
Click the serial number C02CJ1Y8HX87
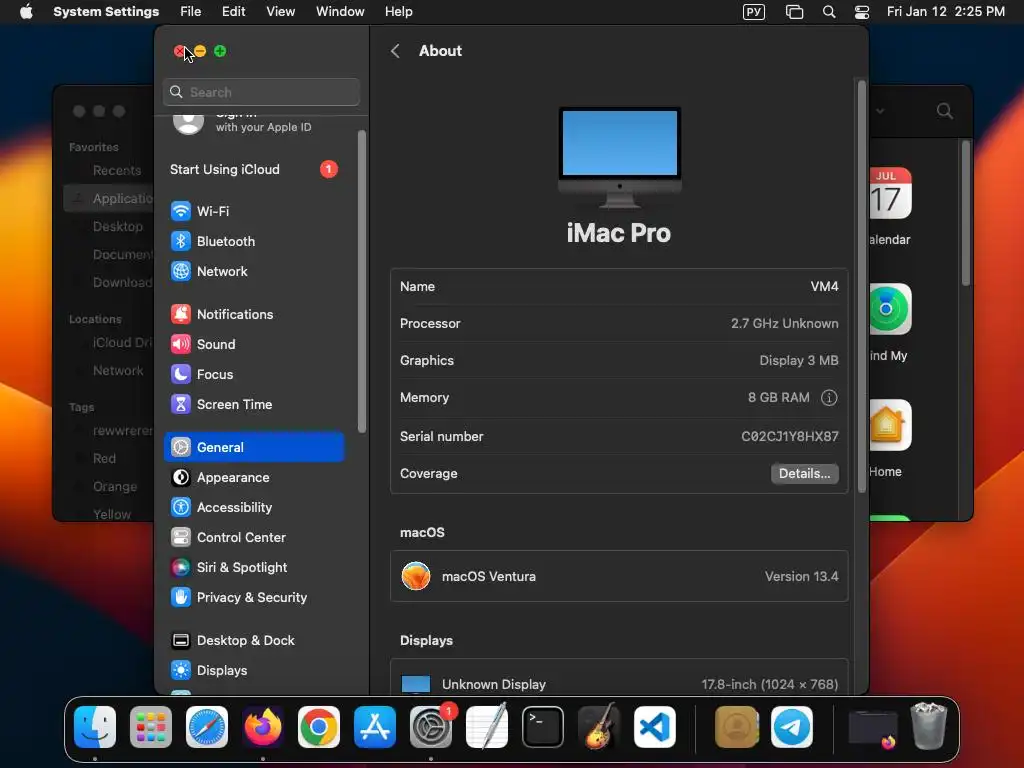click(x=790, y=436)
